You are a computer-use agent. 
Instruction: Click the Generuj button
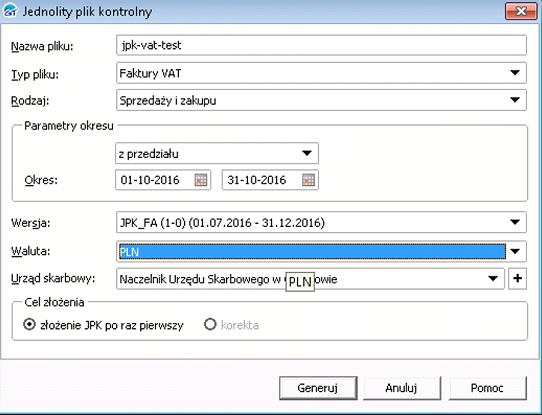(x=318, y=388)
